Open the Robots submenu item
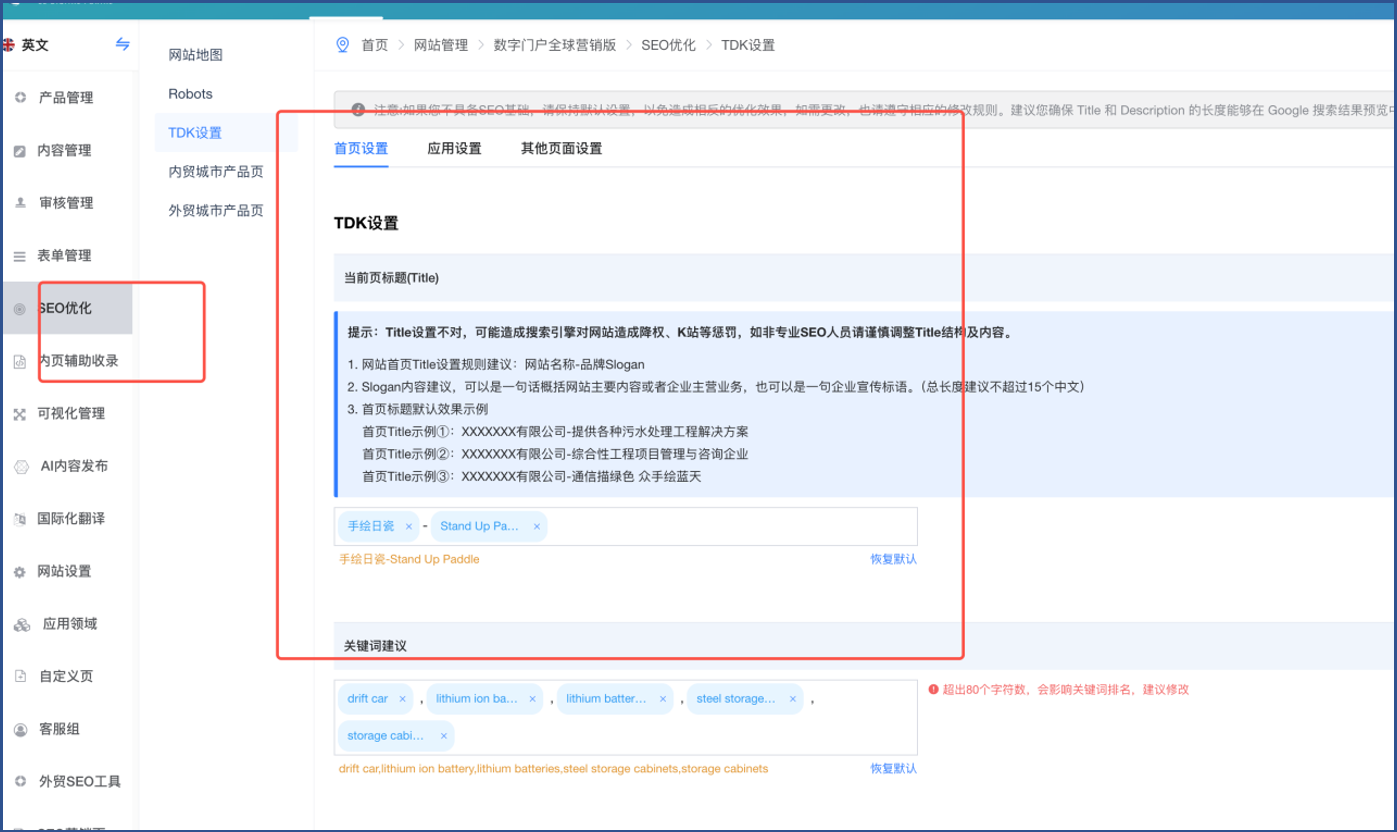This screenshot has height=832, width=1397. pos(190,94)
